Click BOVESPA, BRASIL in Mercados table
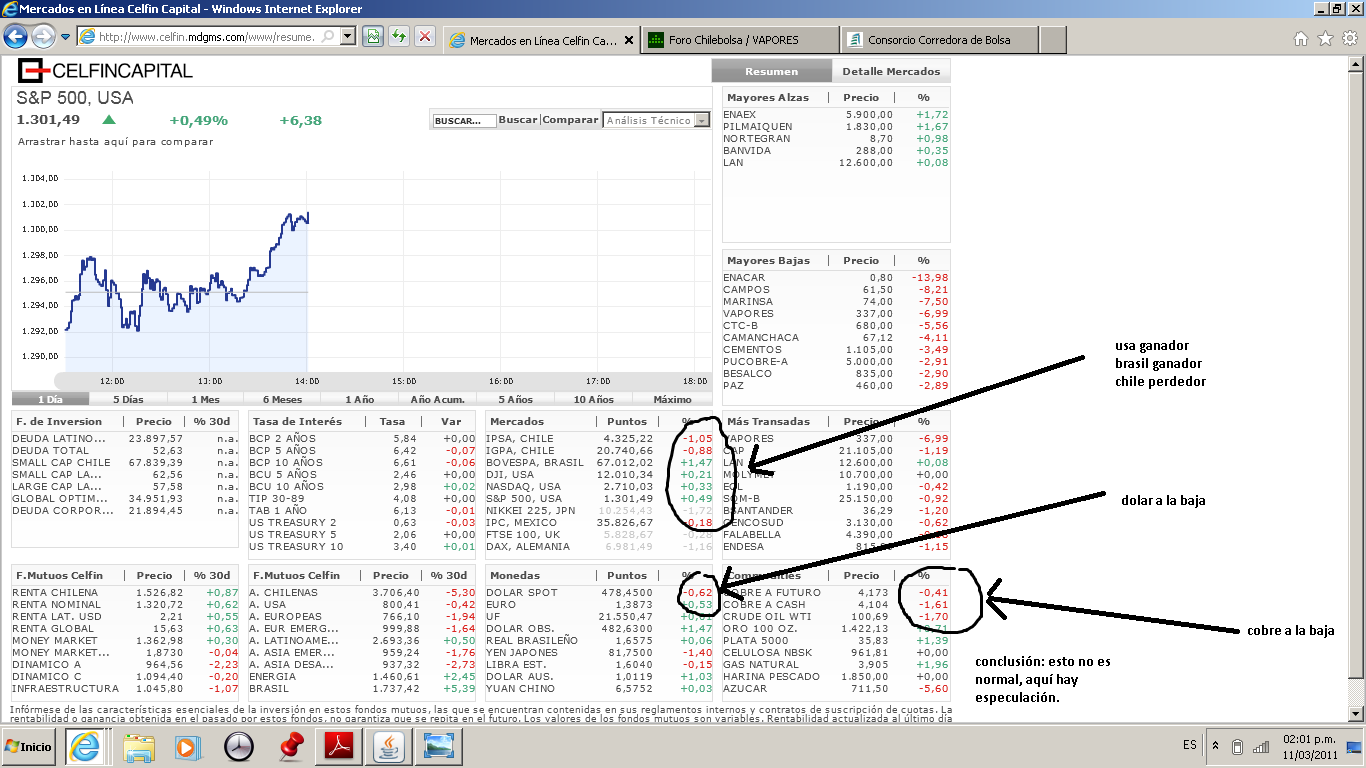1366x768 pixels. [x=534, y=463]
